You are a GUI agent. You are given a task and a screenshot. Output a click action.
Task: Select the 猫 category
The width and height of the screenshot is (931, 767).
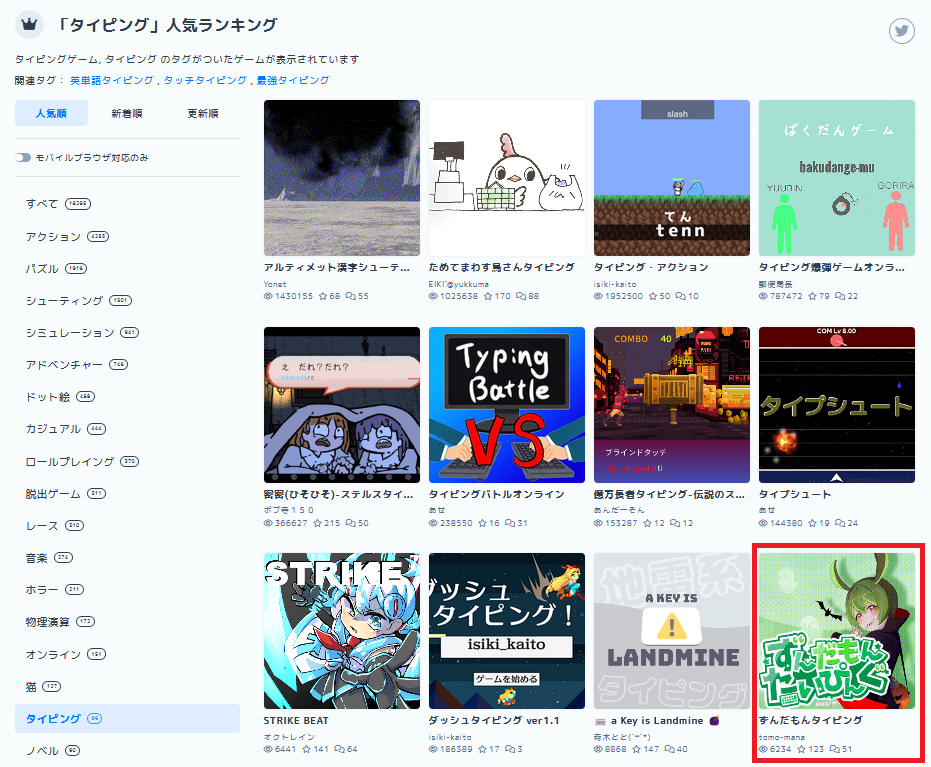127,686
